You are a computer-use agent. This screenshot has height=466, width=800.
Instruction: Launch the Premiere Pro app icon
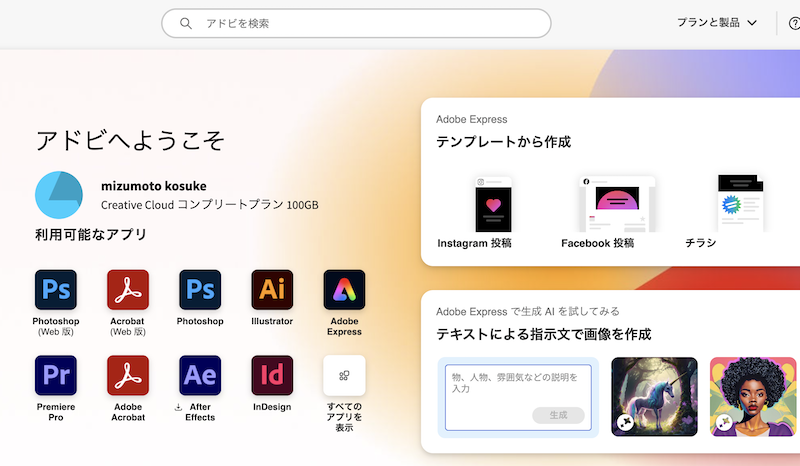tap(56, 376)
